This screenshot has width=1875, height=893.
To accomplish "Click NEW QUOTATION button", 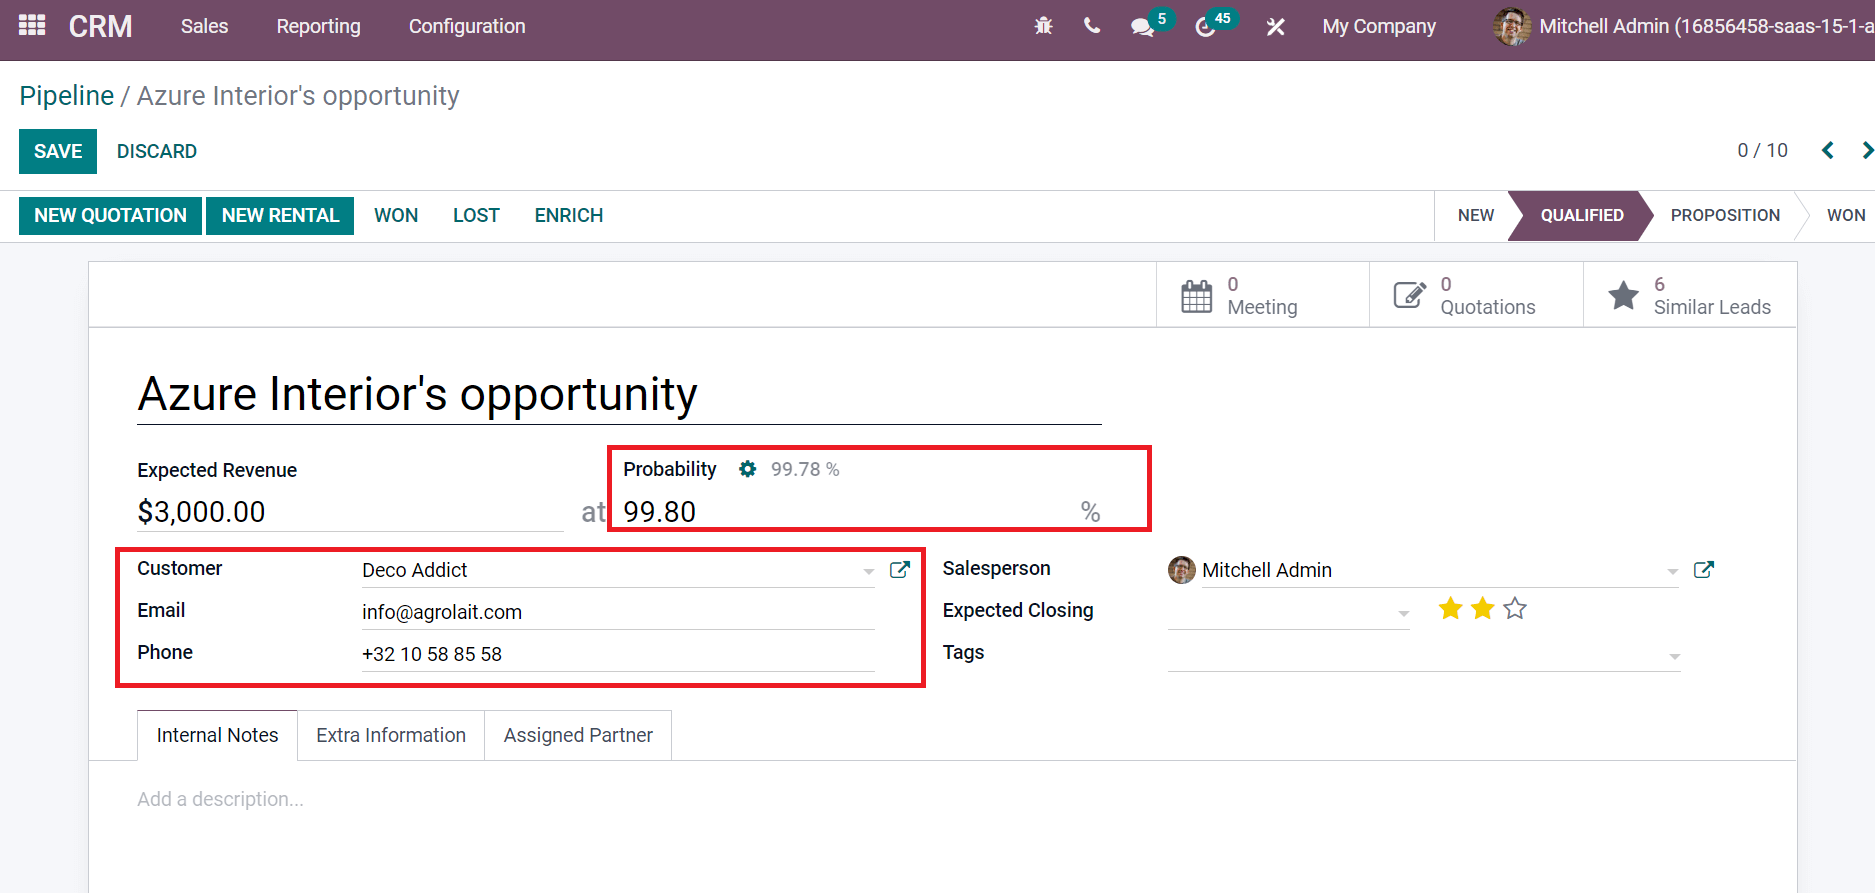I will (x=110, y=216).
